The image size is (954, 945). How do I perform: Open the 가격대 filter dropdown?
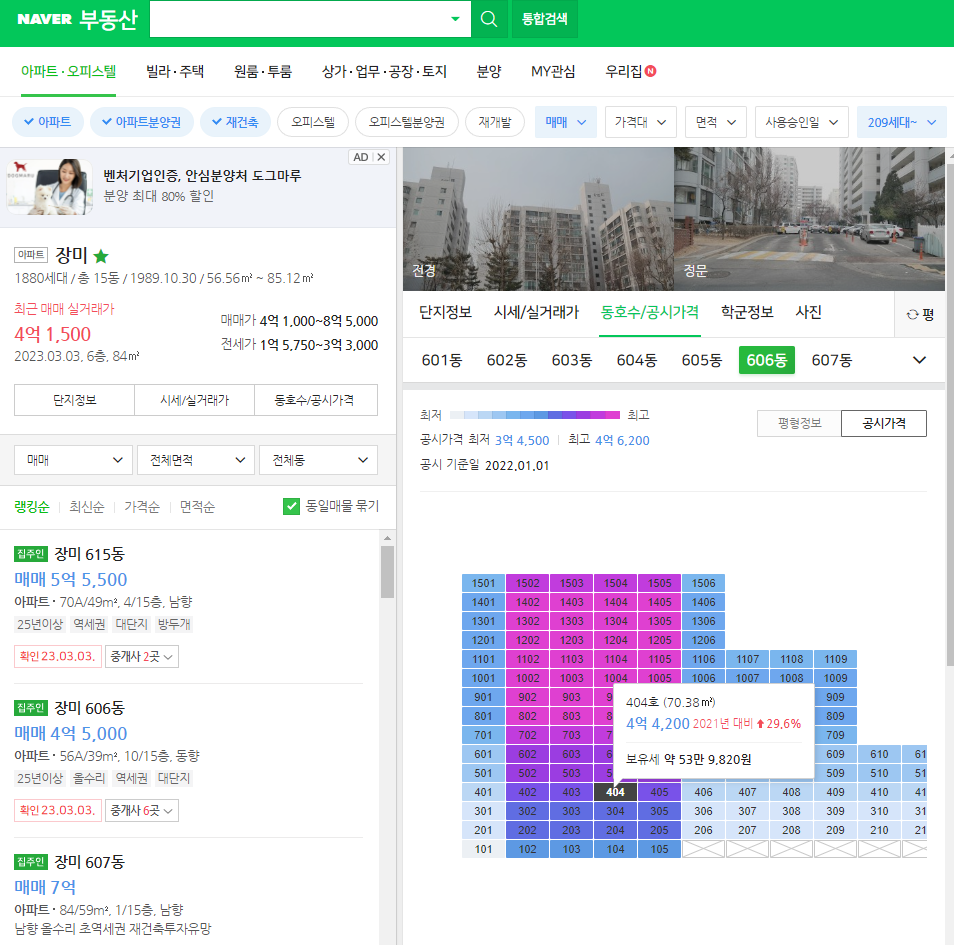(641, 122)
